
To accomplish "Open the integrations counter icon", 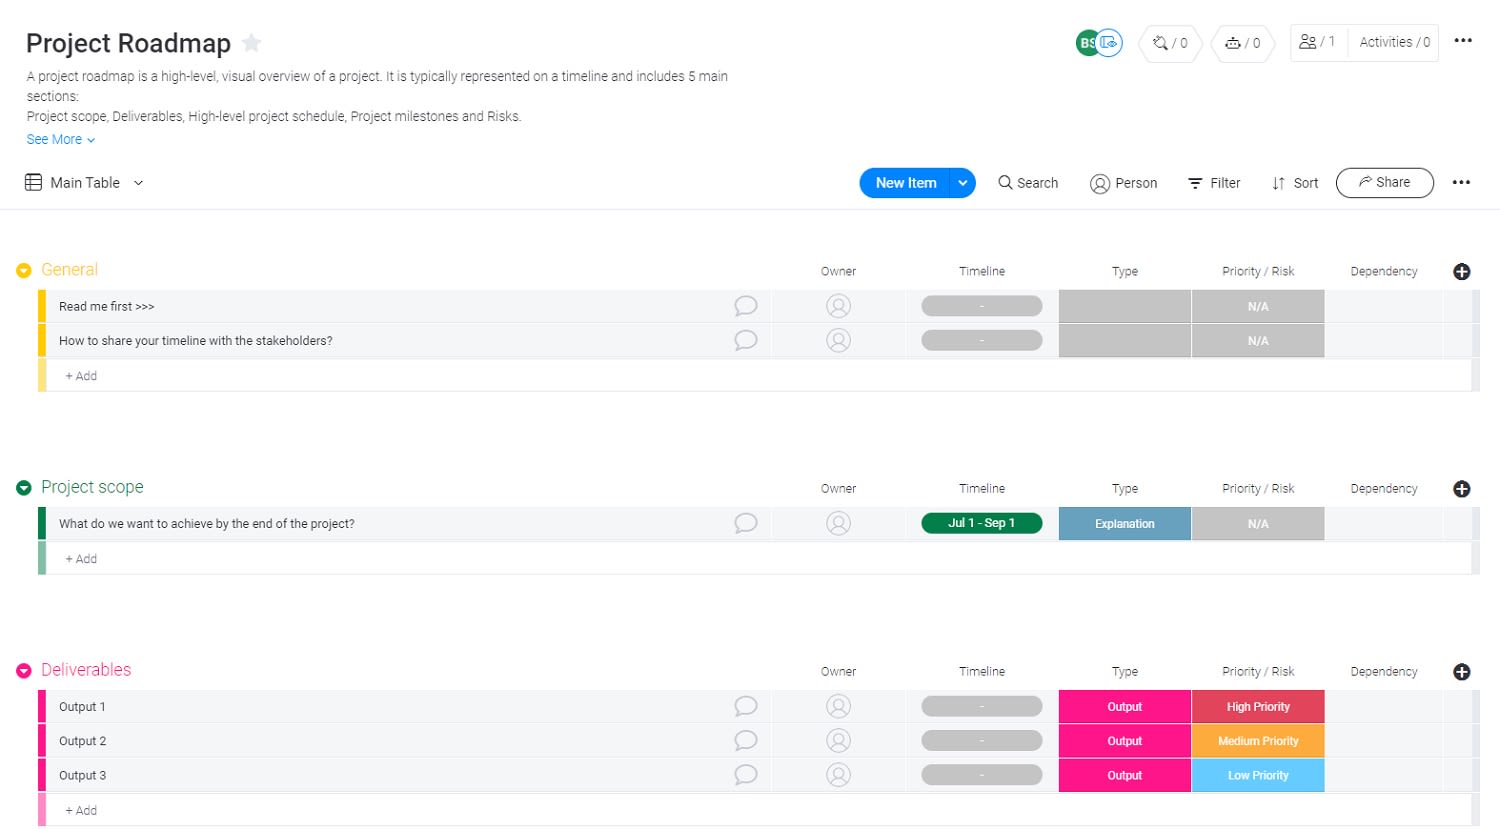I will 1170,43.
